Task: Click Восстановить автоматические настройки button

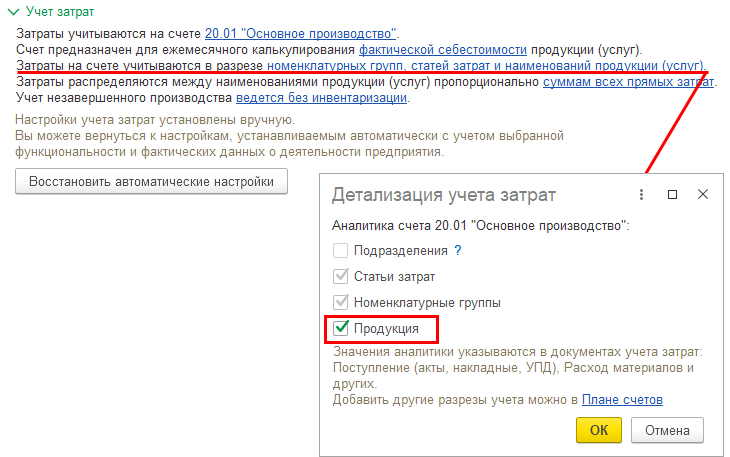Action: click(151, 181)
